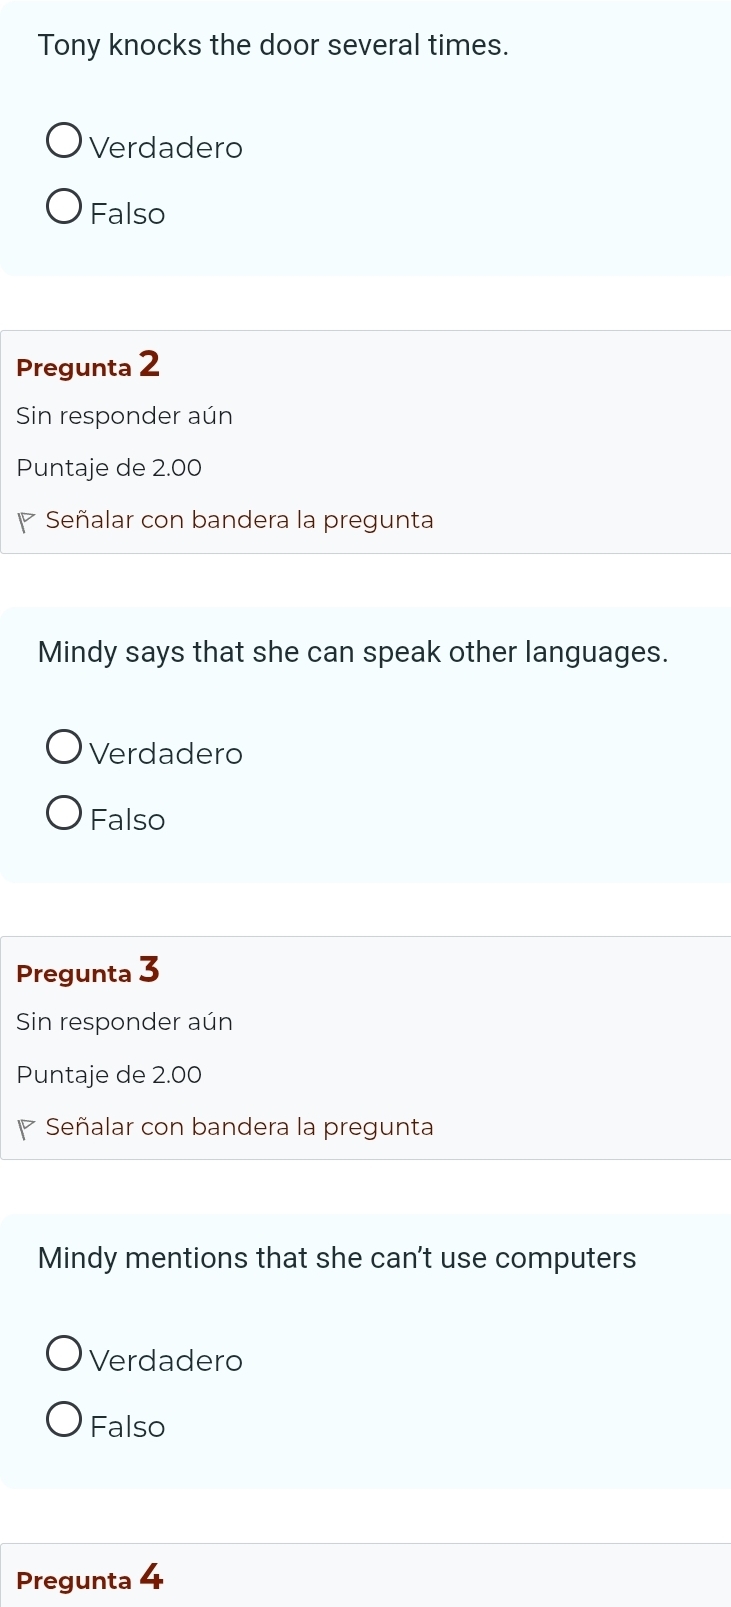The width and height of the screenshot is (731, 1607).
Task: Select Verdadero for the Tony knocks question
Action: pyautogui.click(x=64, y=142)
